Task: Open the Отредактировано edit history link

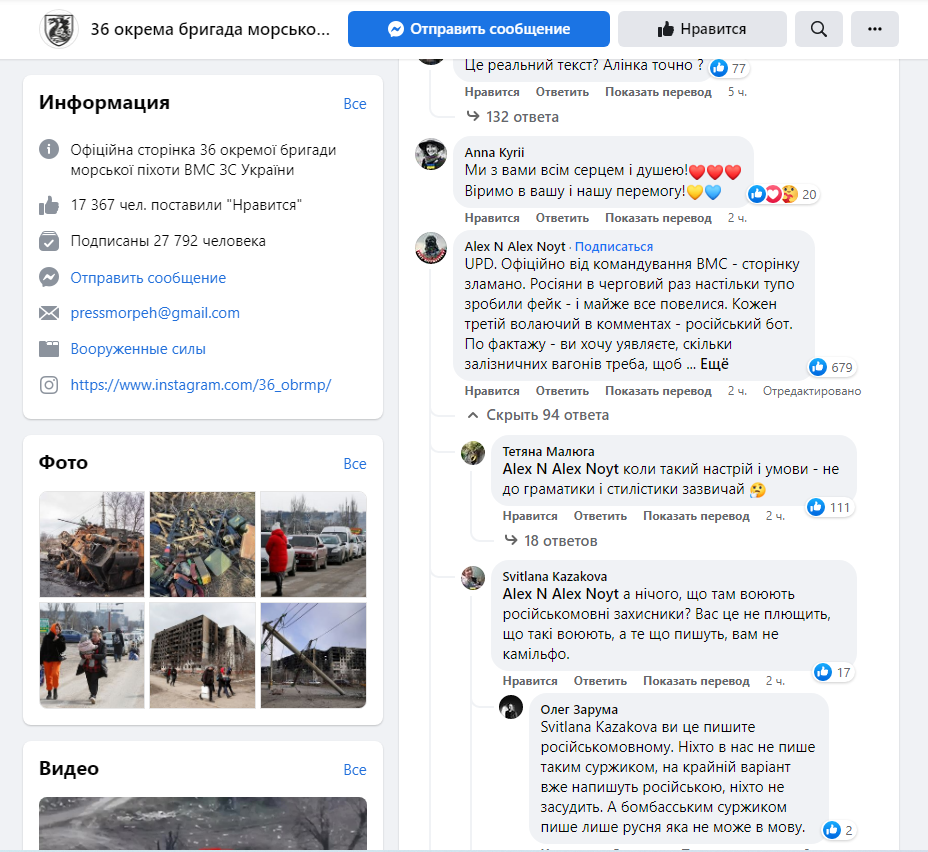Action: 811,391
